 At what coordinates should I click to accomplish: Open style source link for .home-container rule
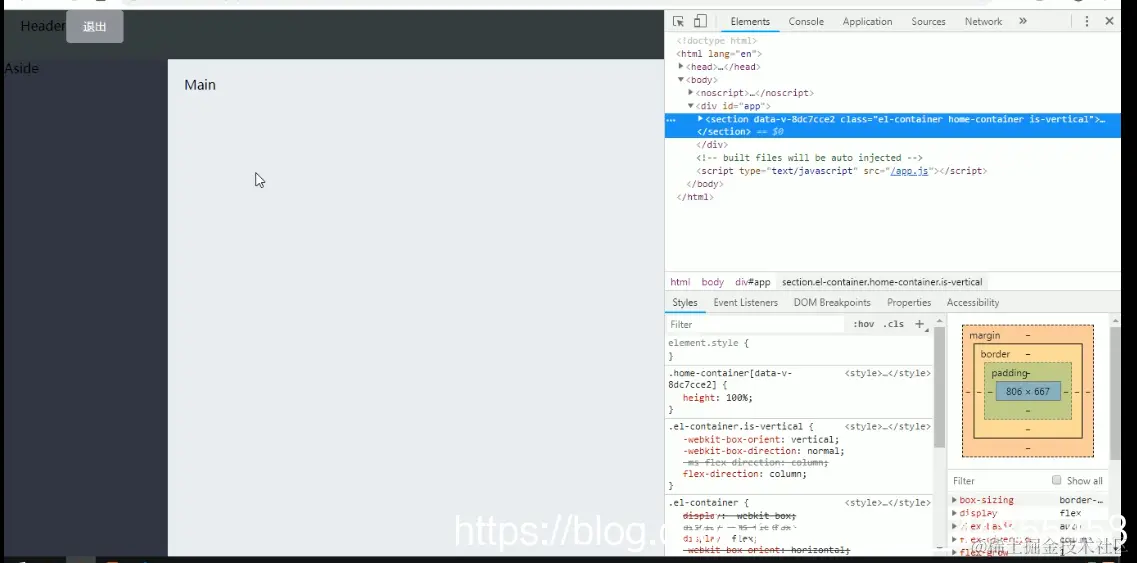[888, 373]
